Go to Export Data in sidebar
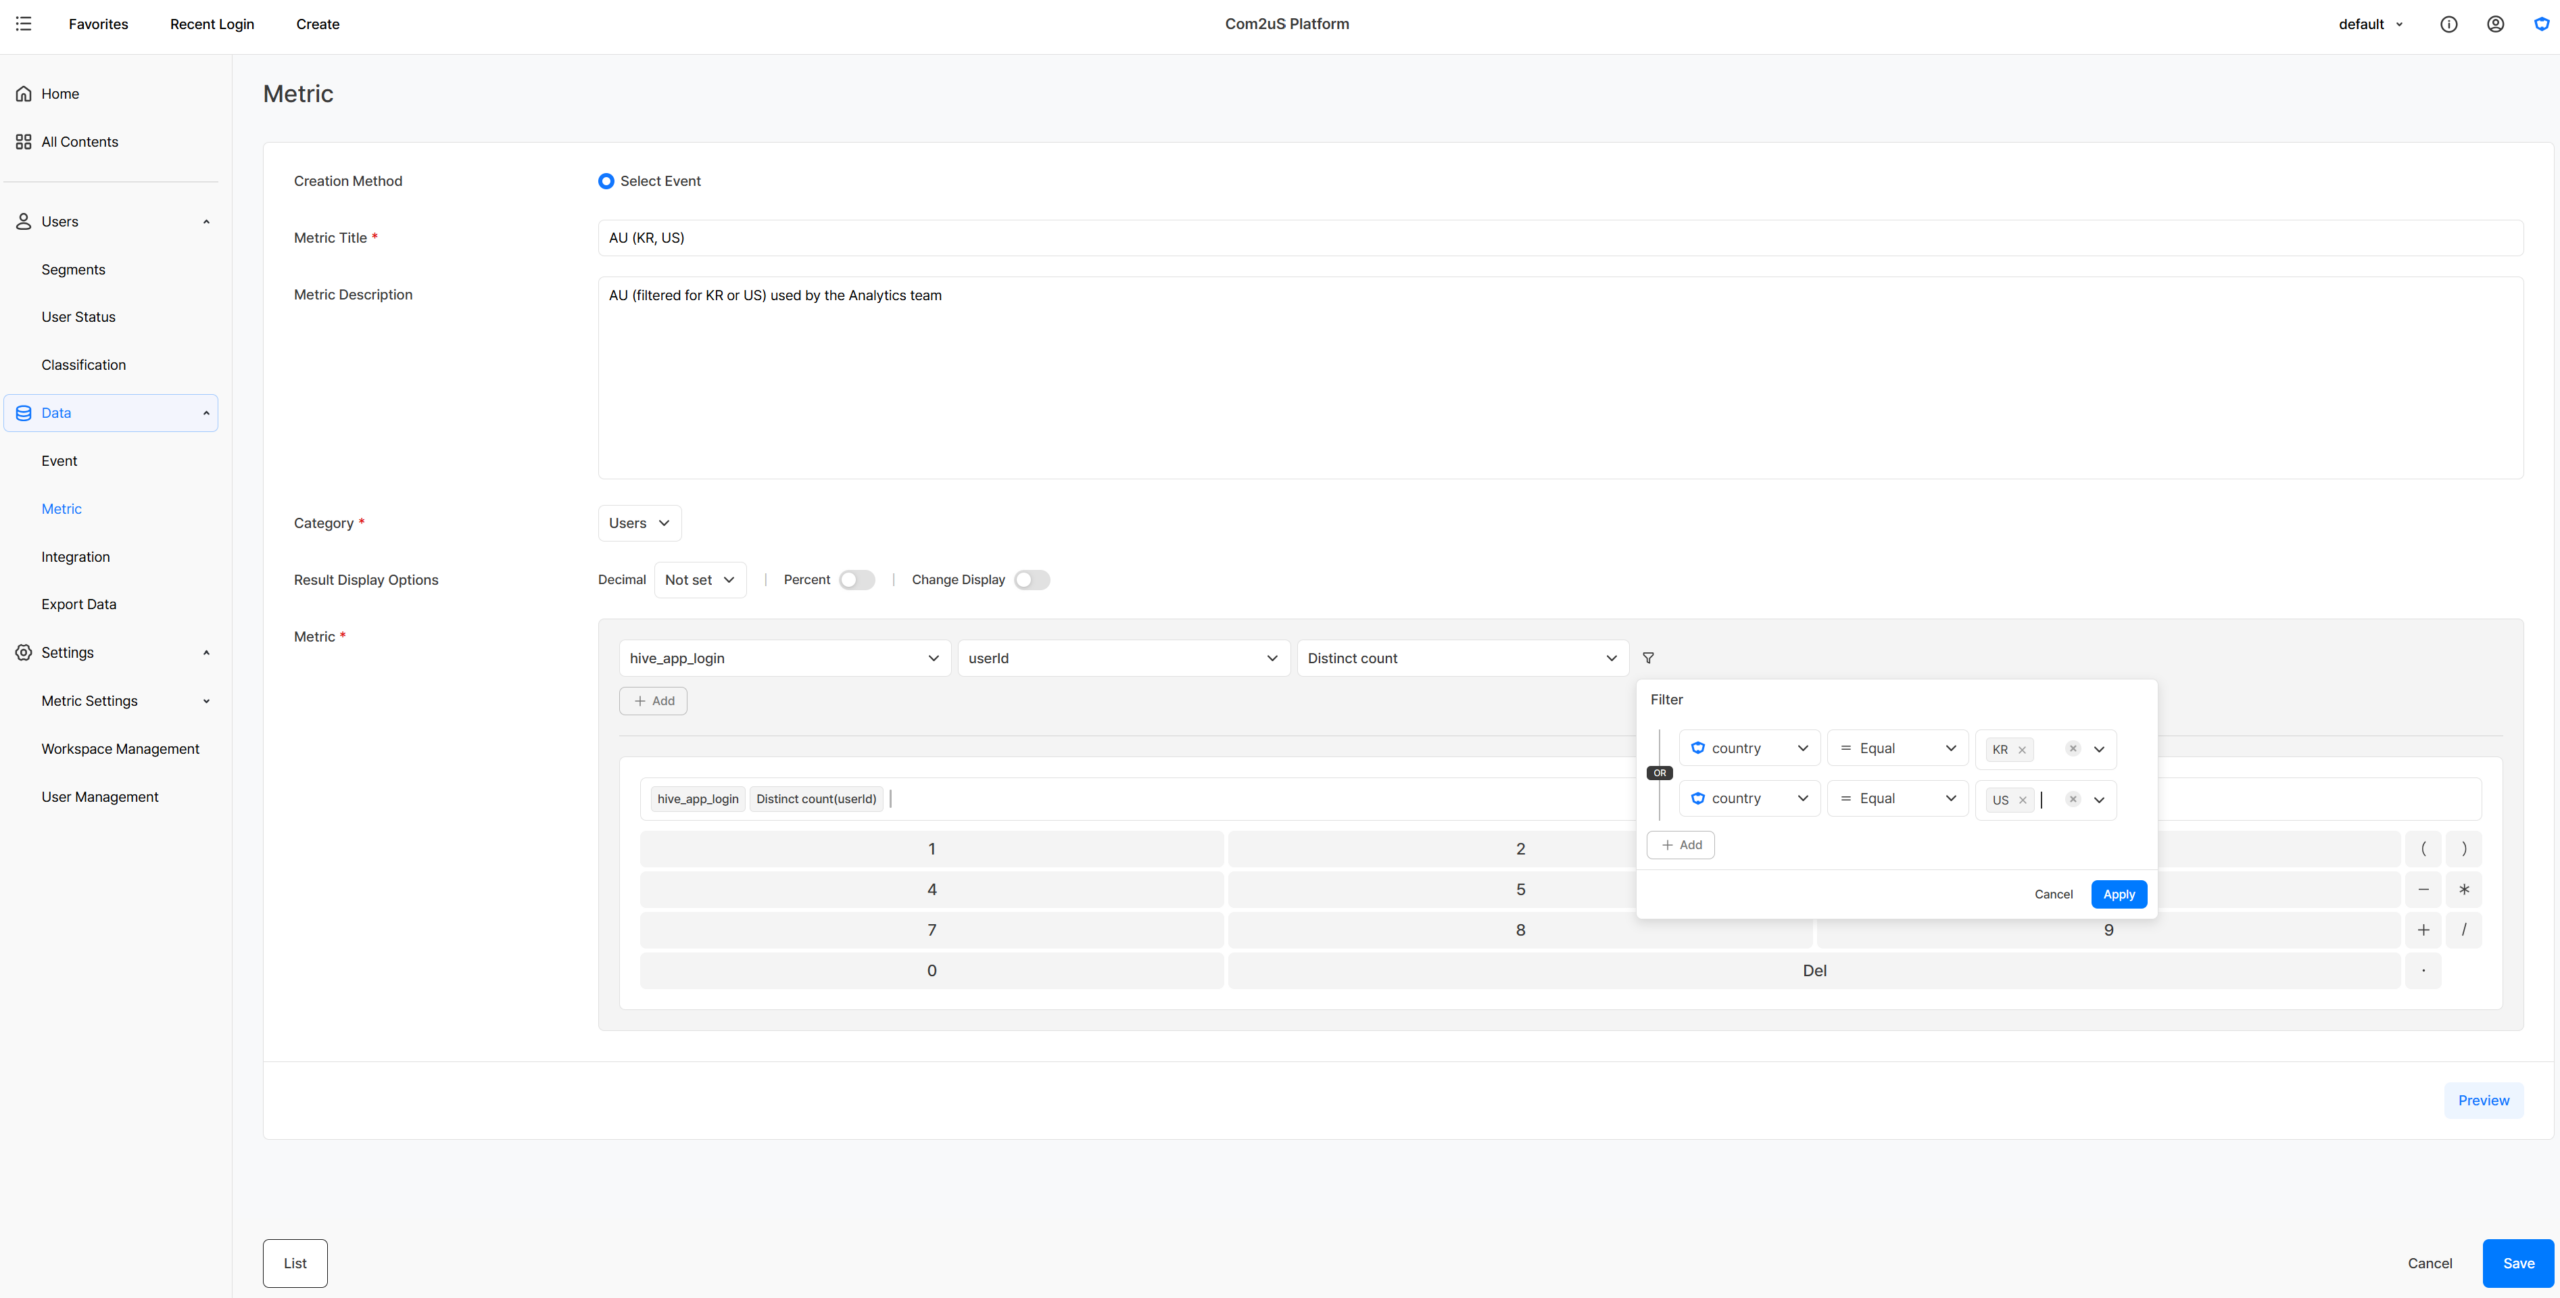 (x=79, y=604)
